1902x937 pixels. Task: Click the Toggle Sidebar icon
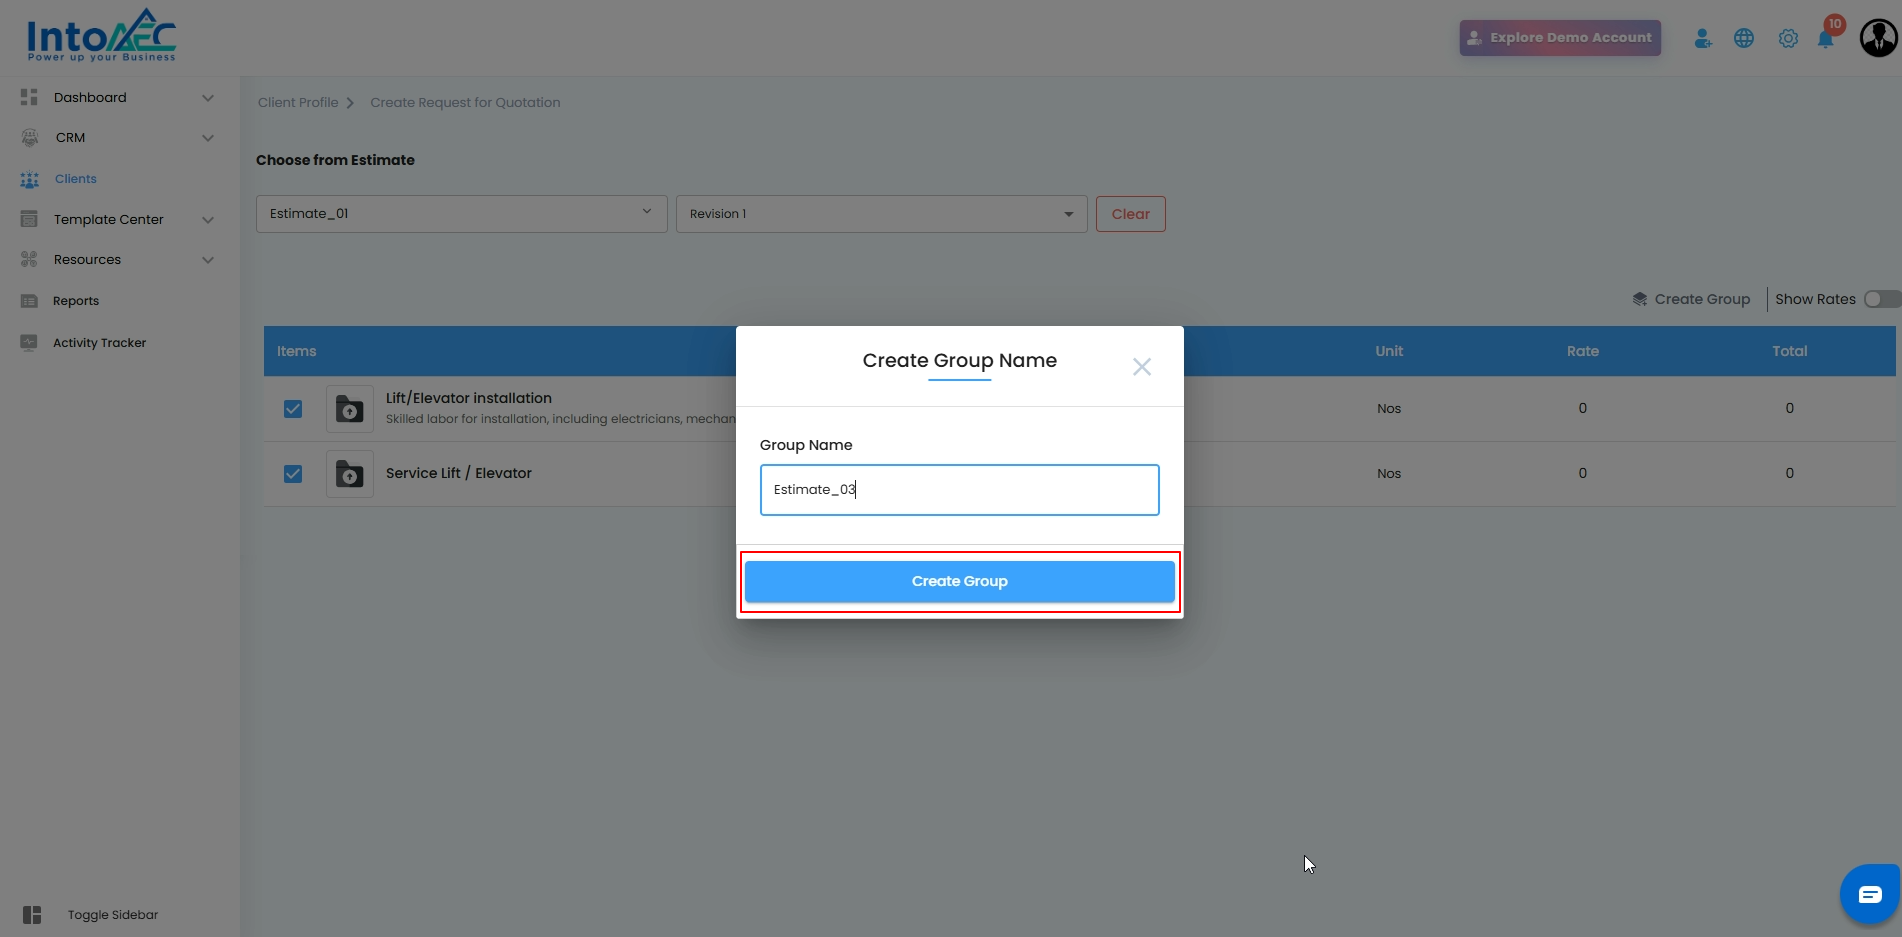pyautogui.click(x=32, y=915)
